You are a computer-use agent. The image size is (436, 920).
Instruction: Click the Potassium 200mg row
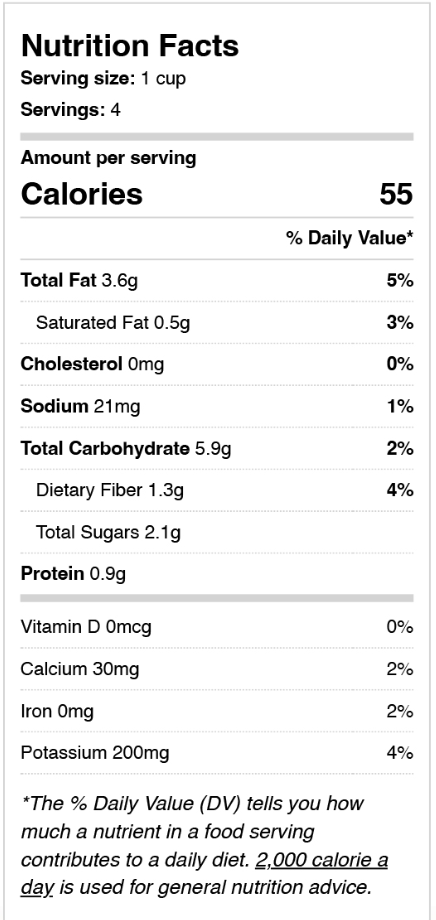coord(217,753)
